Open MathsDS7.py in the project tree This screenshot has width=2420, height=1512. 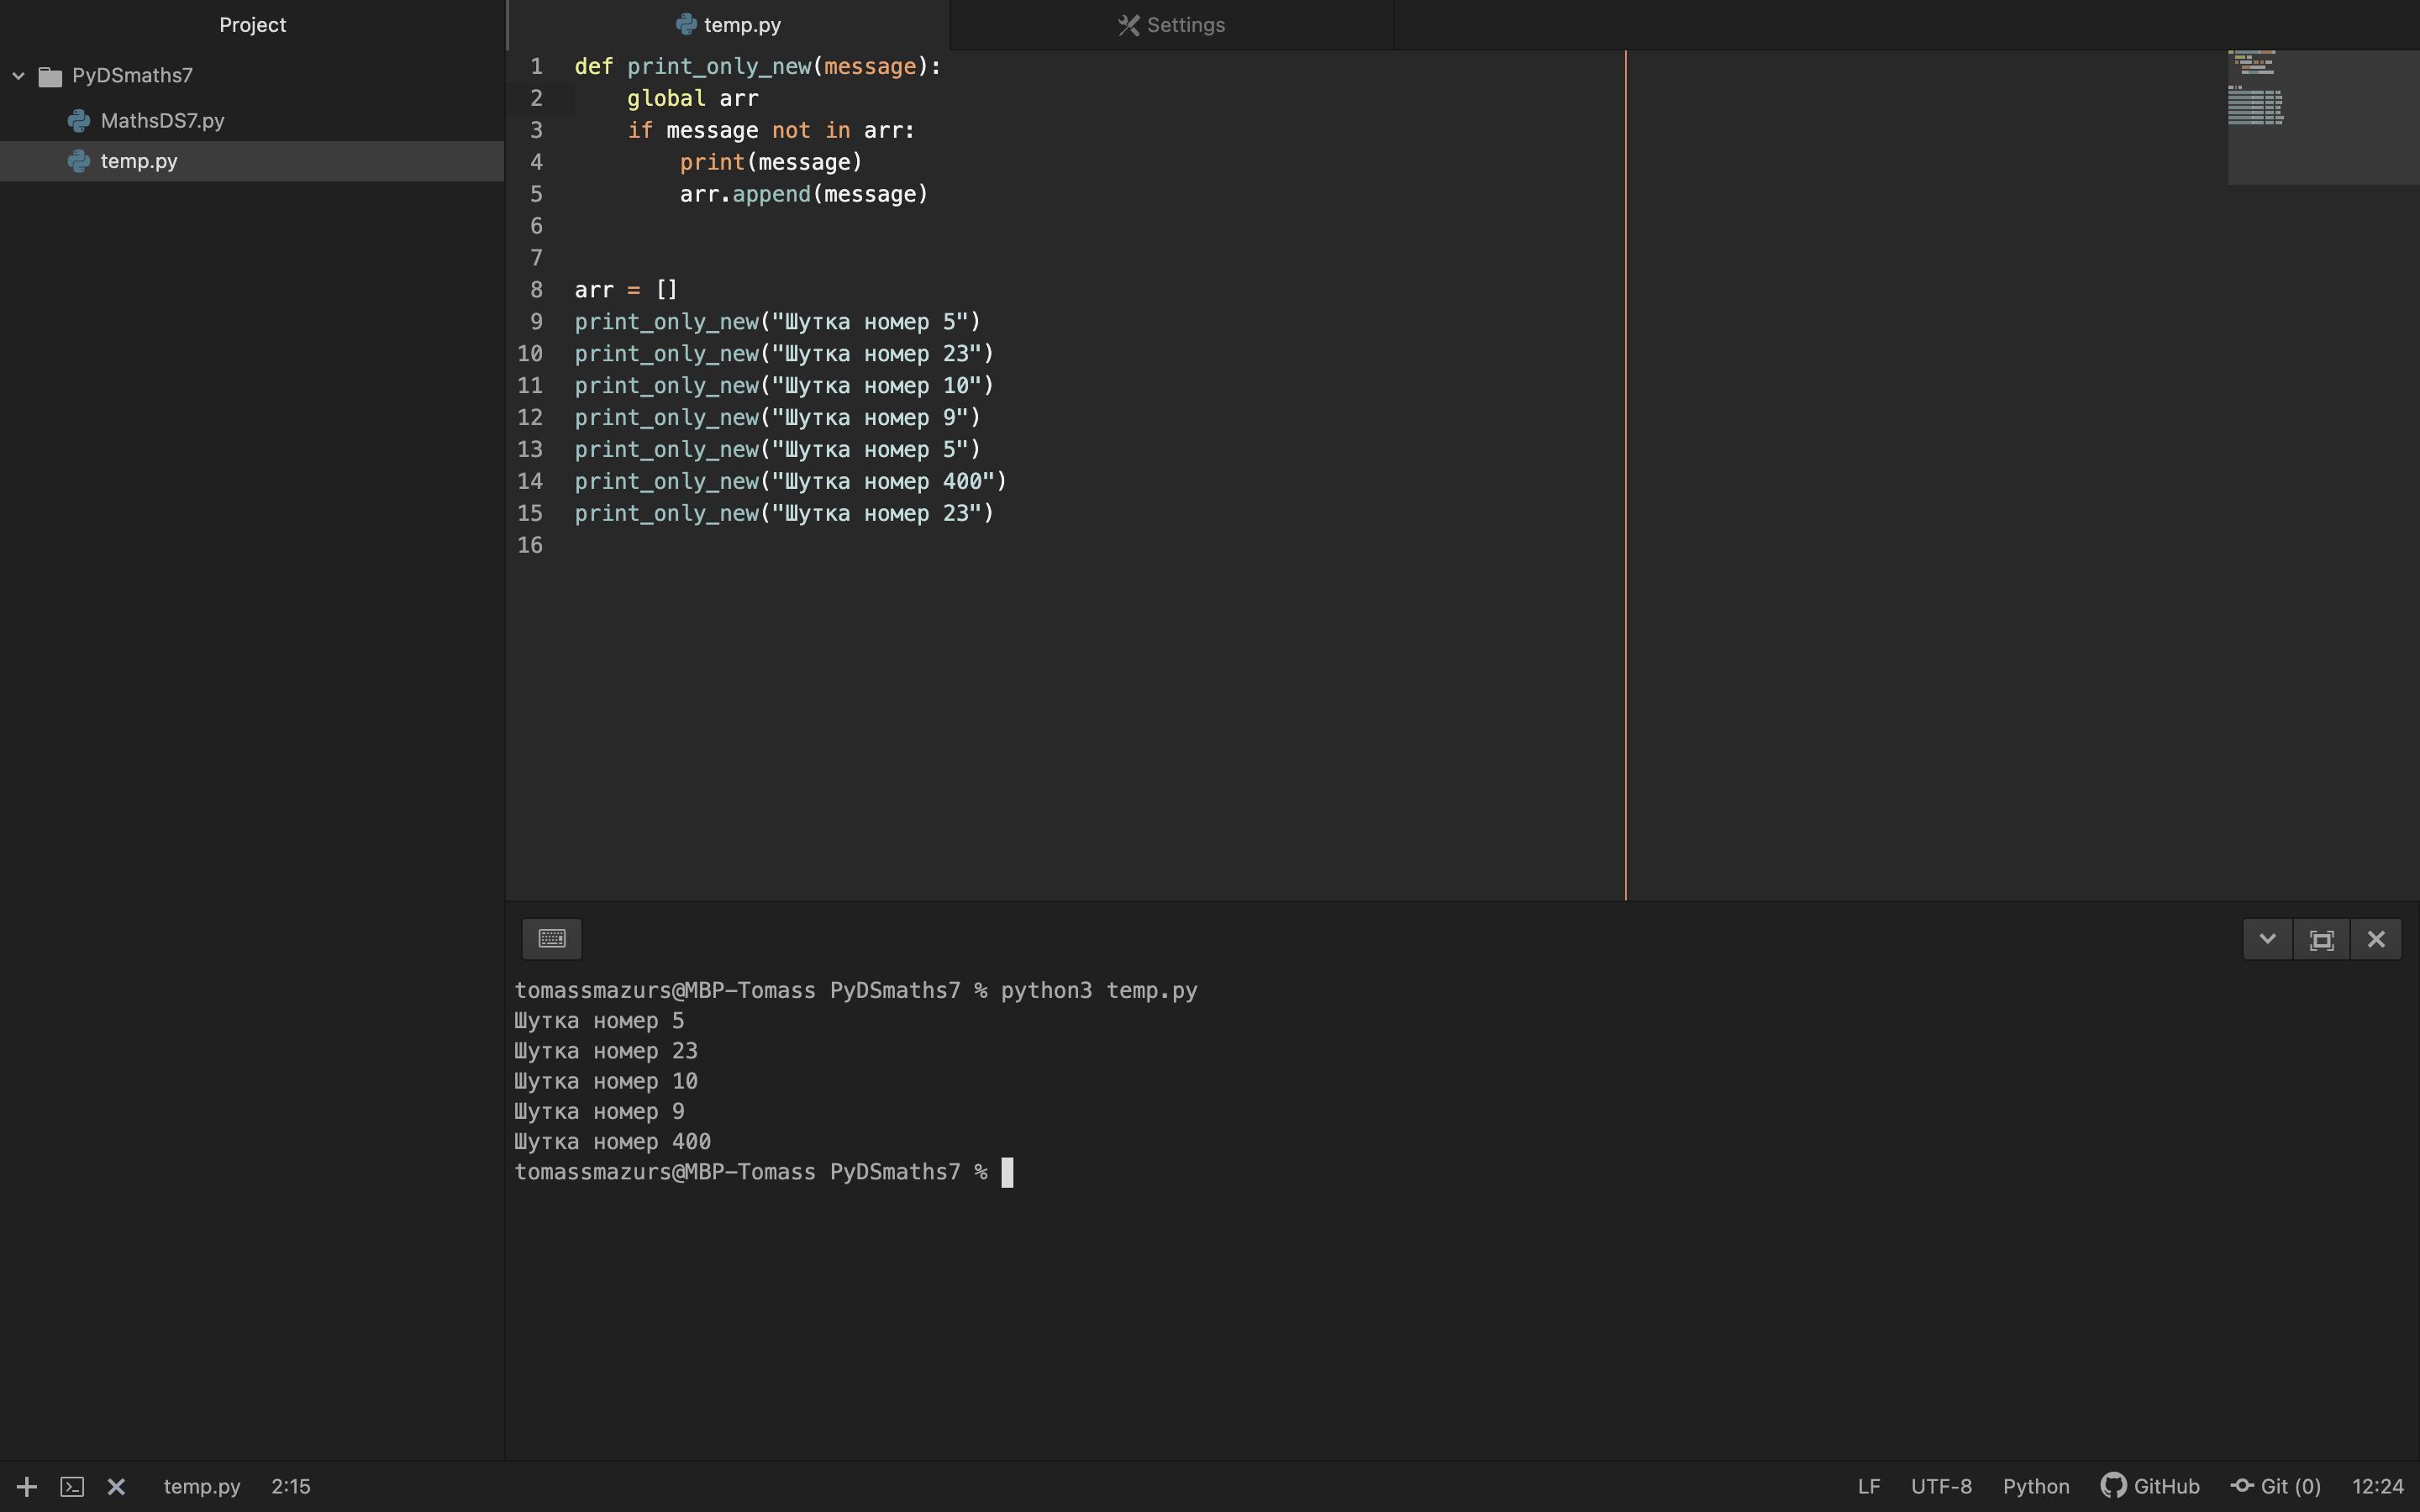click(x=162, y=120)
